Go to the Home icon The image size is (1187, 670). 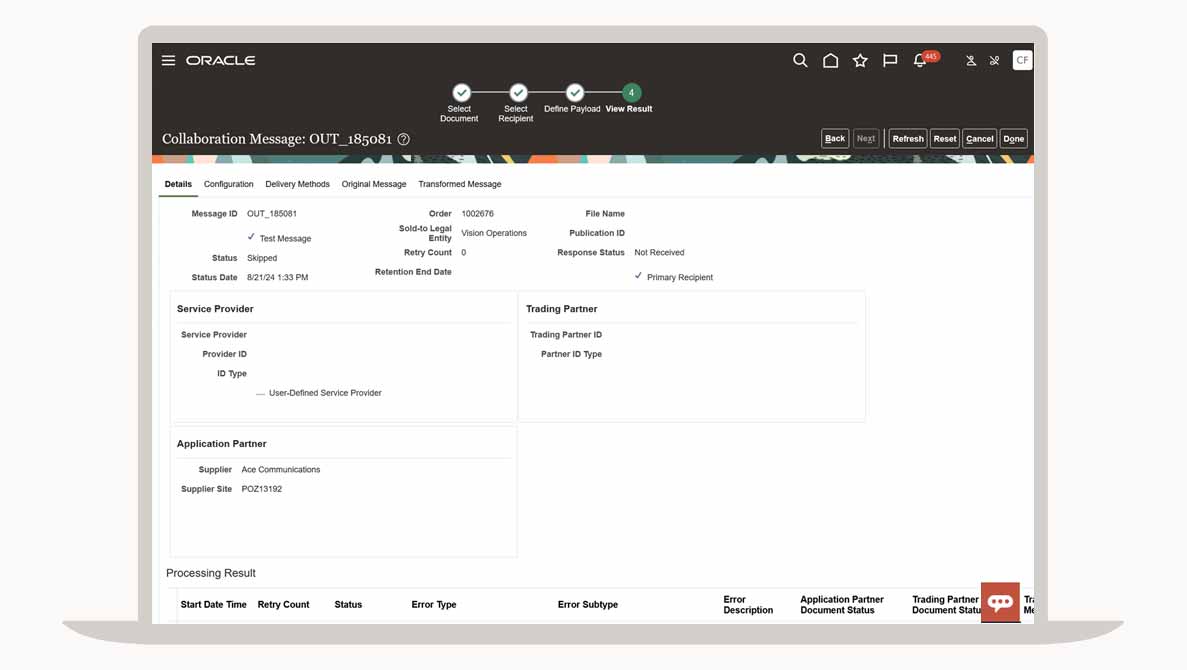(830, 61)
